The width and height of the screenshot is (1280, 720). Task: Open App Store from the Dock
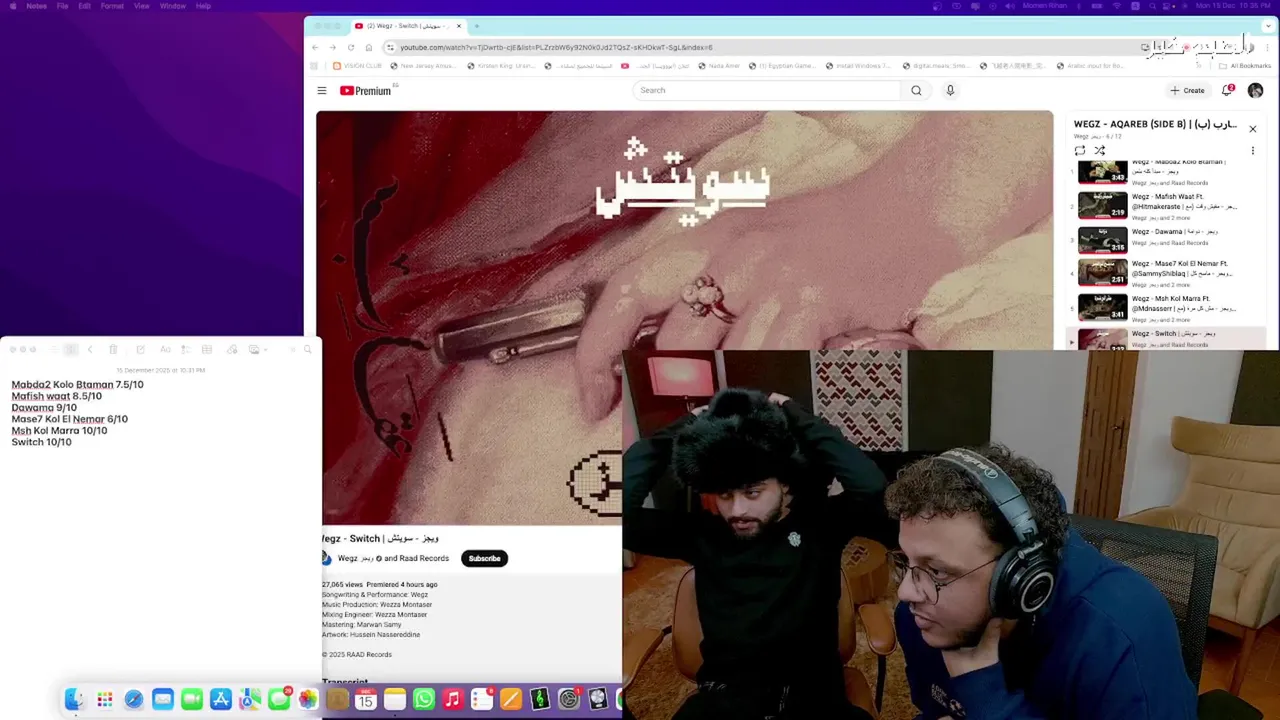point(221,699)
